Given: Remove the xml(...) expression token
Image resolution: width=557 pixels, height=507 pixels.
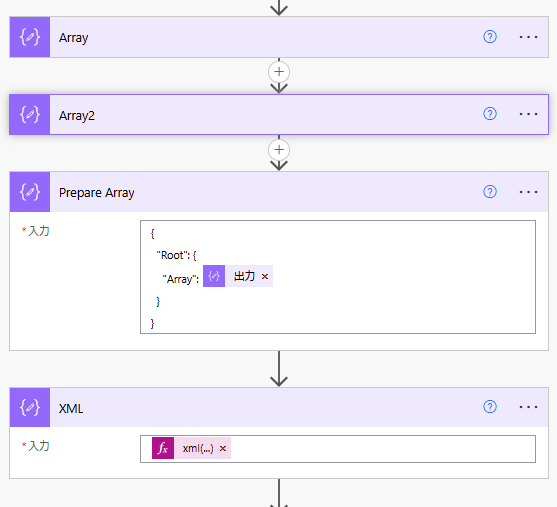Looking at the screenshot, I should pyautogui.click(x=223, y=449).
